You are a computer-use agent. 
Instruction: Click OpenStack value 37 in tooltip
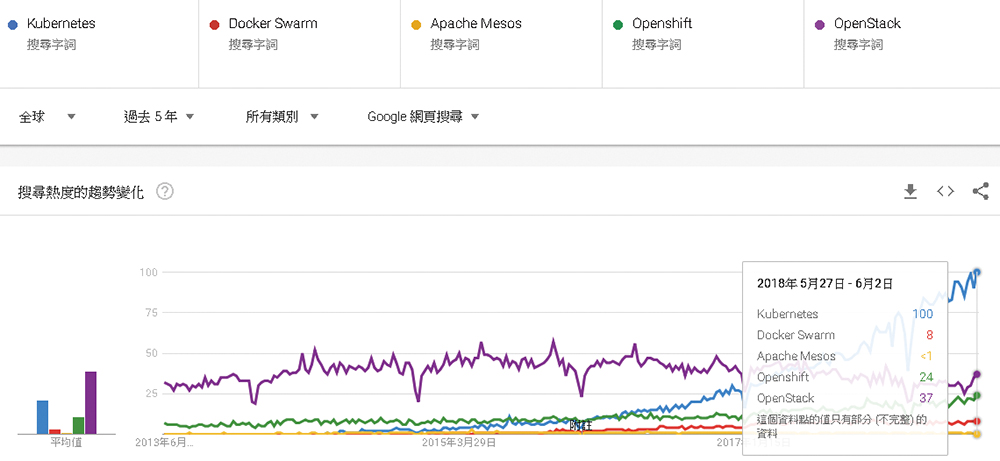tap(927, 398)
